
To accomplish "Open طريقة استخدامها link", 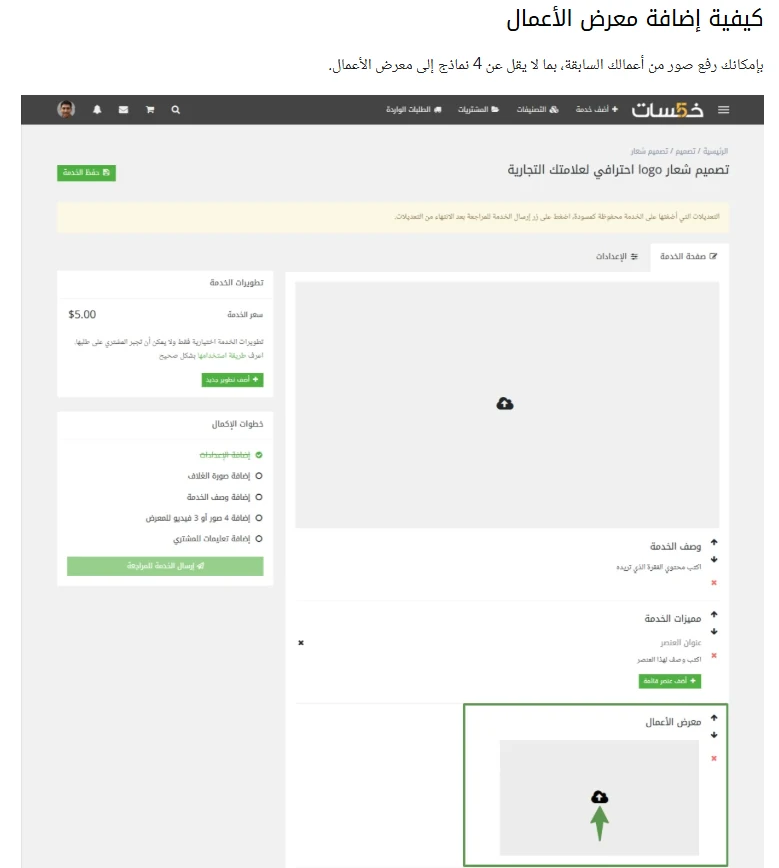I will [221, 355].
